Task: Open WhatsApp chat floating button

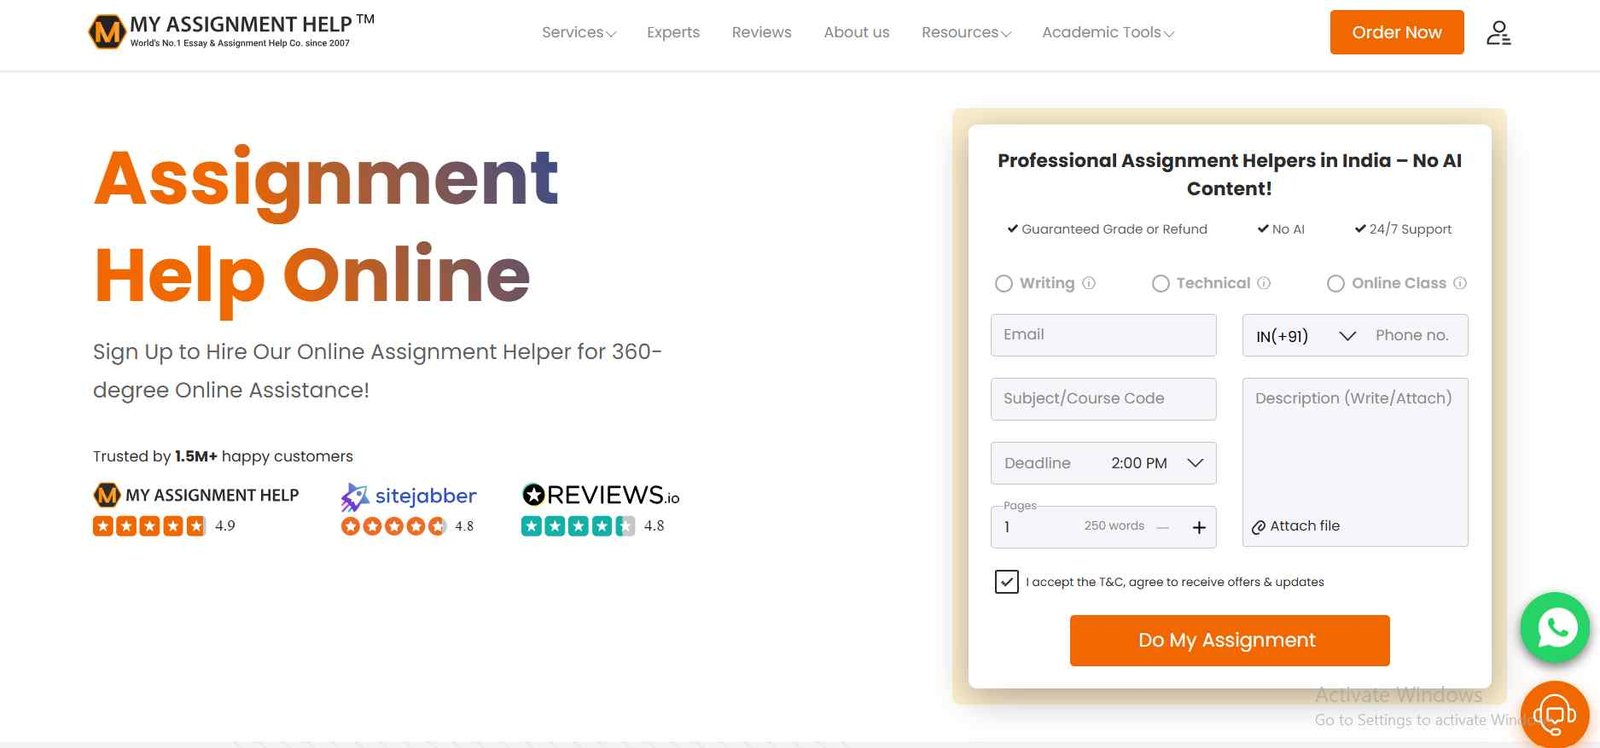Action: [1555, 628]
